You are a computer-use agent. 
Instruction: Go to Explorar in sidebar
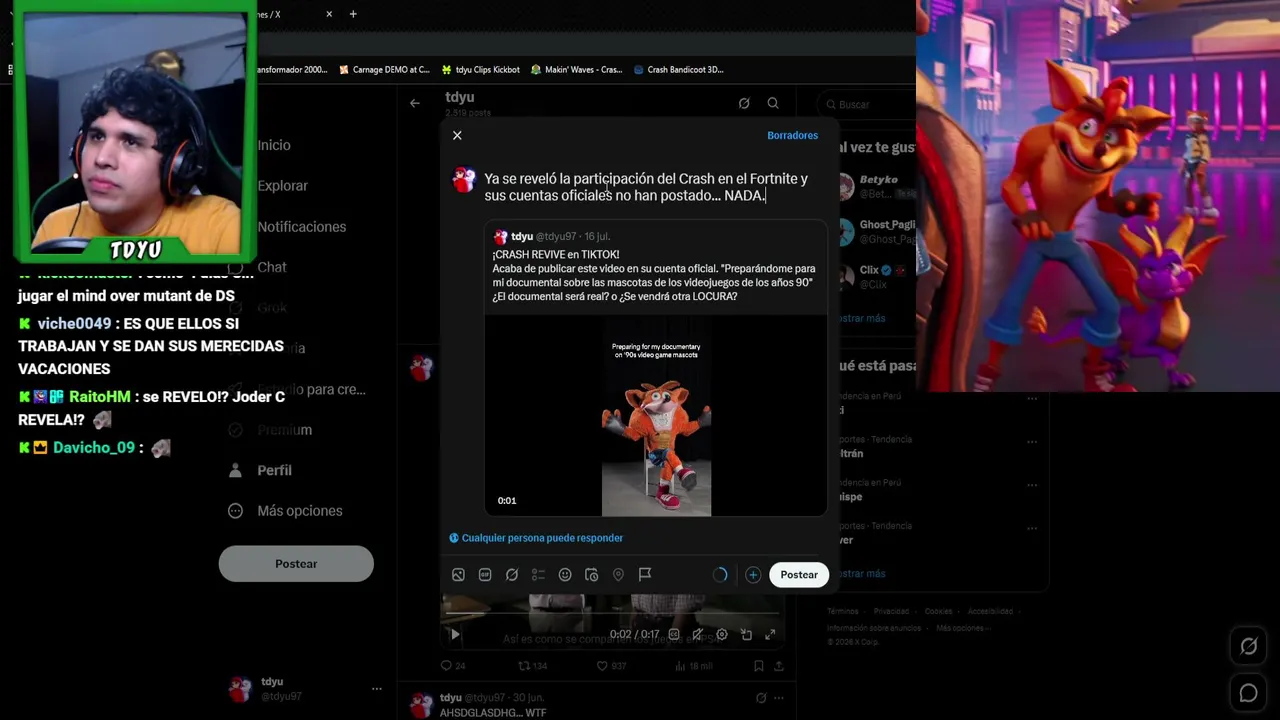[283, 186]
